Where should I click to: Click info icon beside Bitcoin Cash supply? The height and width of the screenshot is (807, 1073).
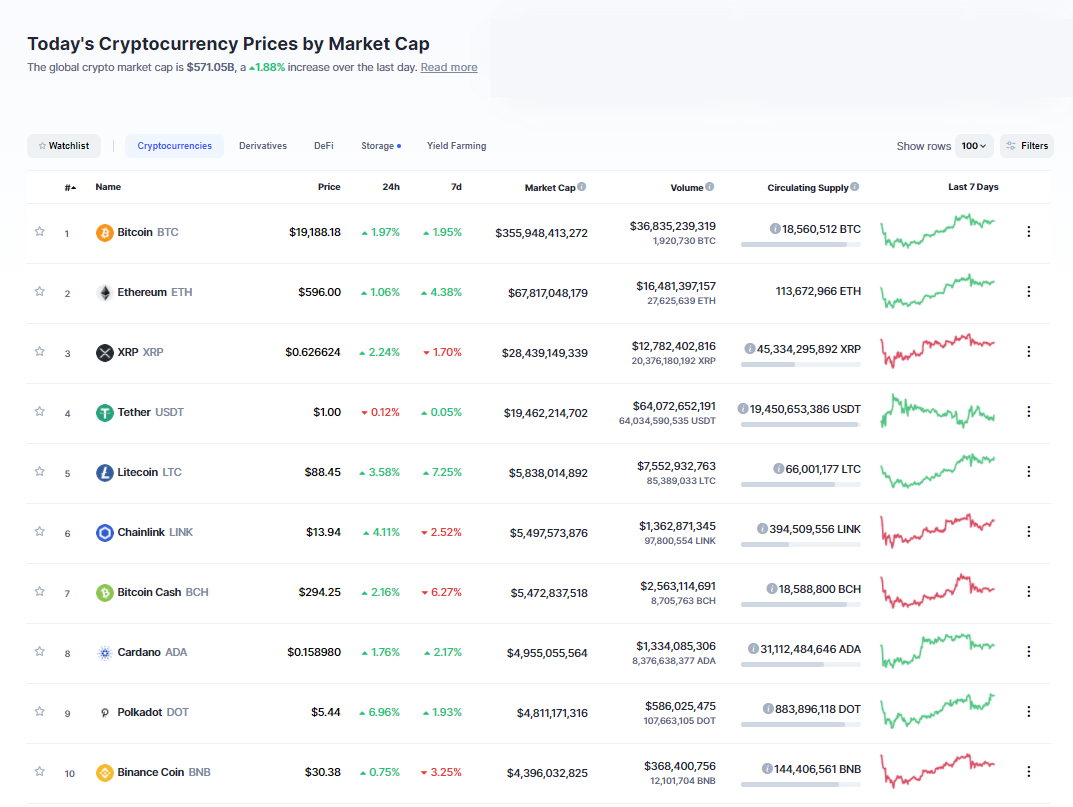click(772, 589)
